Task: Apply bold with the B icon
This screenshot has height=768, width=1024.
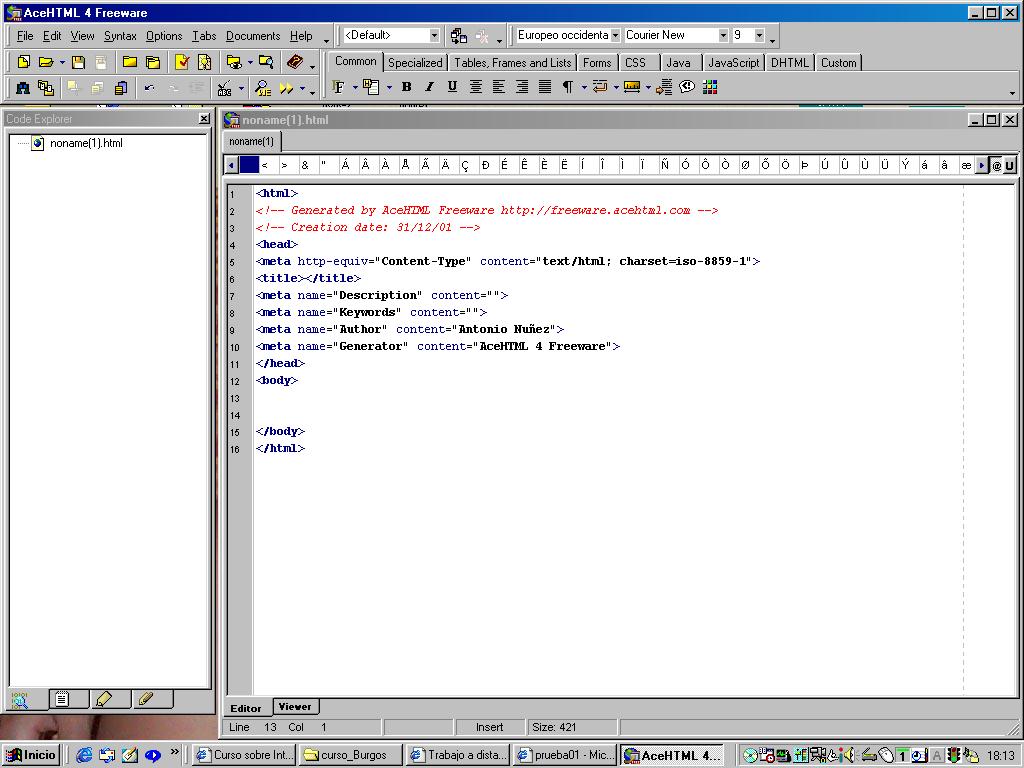Action: (x=406, y=87)
